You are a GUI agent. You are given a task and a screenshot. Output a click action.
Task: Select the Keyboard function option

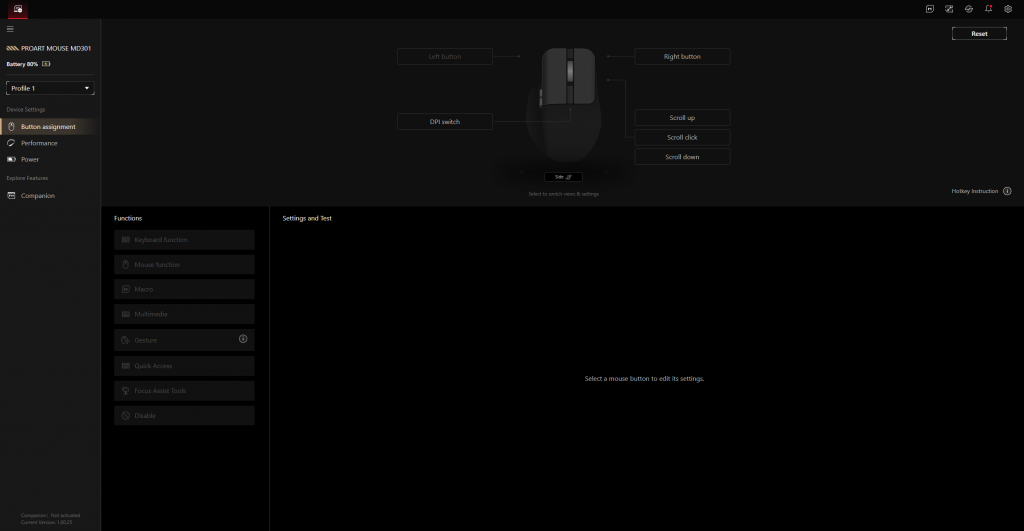[184, 240]
